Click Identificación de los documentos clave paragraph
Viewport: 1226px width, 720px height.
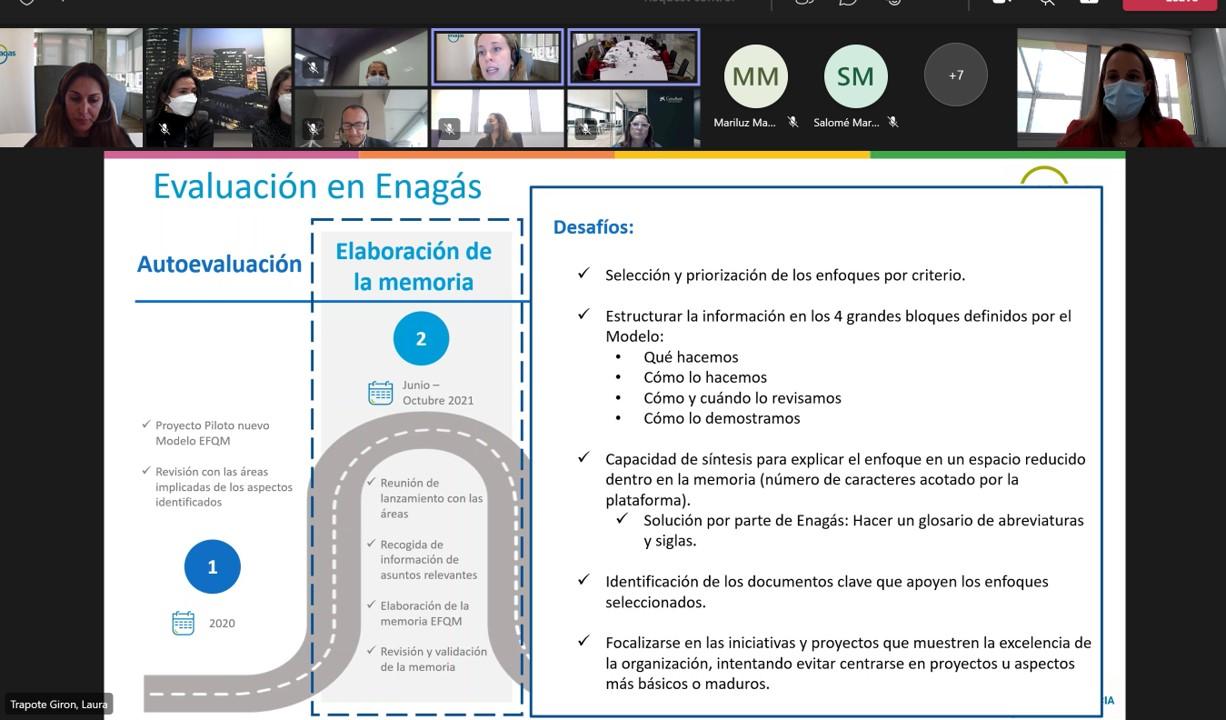[826, 591]
